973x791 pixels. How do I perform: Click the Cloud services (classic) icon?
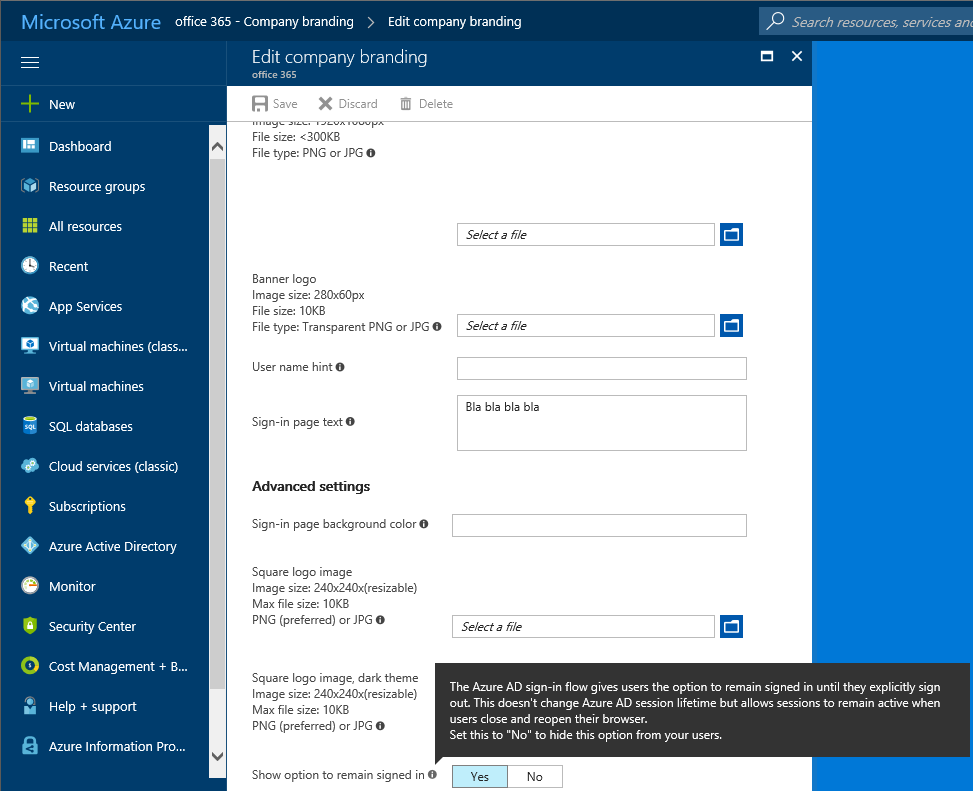click(30, 465)
